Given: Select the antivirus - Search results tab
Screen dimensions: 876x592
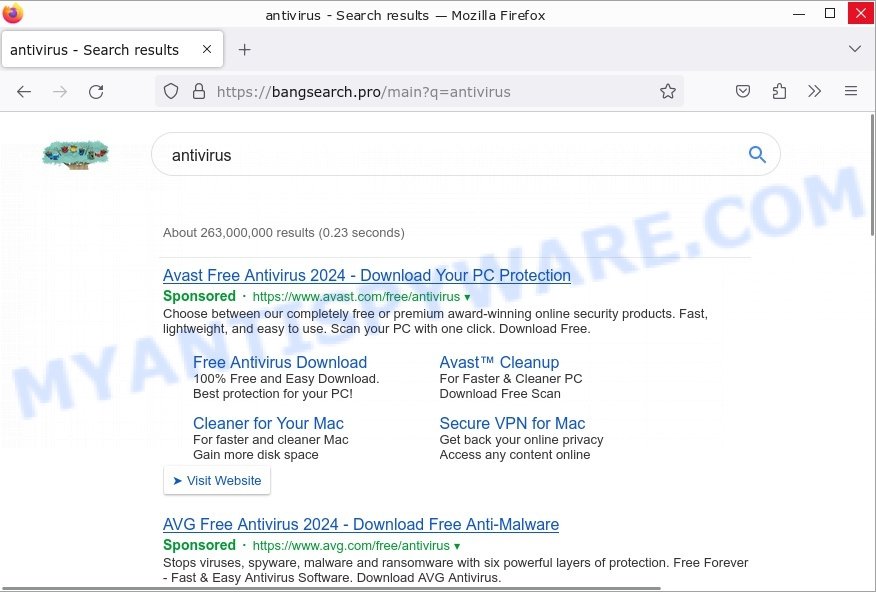Looking at the screenshot, I should tap(112, 50).
